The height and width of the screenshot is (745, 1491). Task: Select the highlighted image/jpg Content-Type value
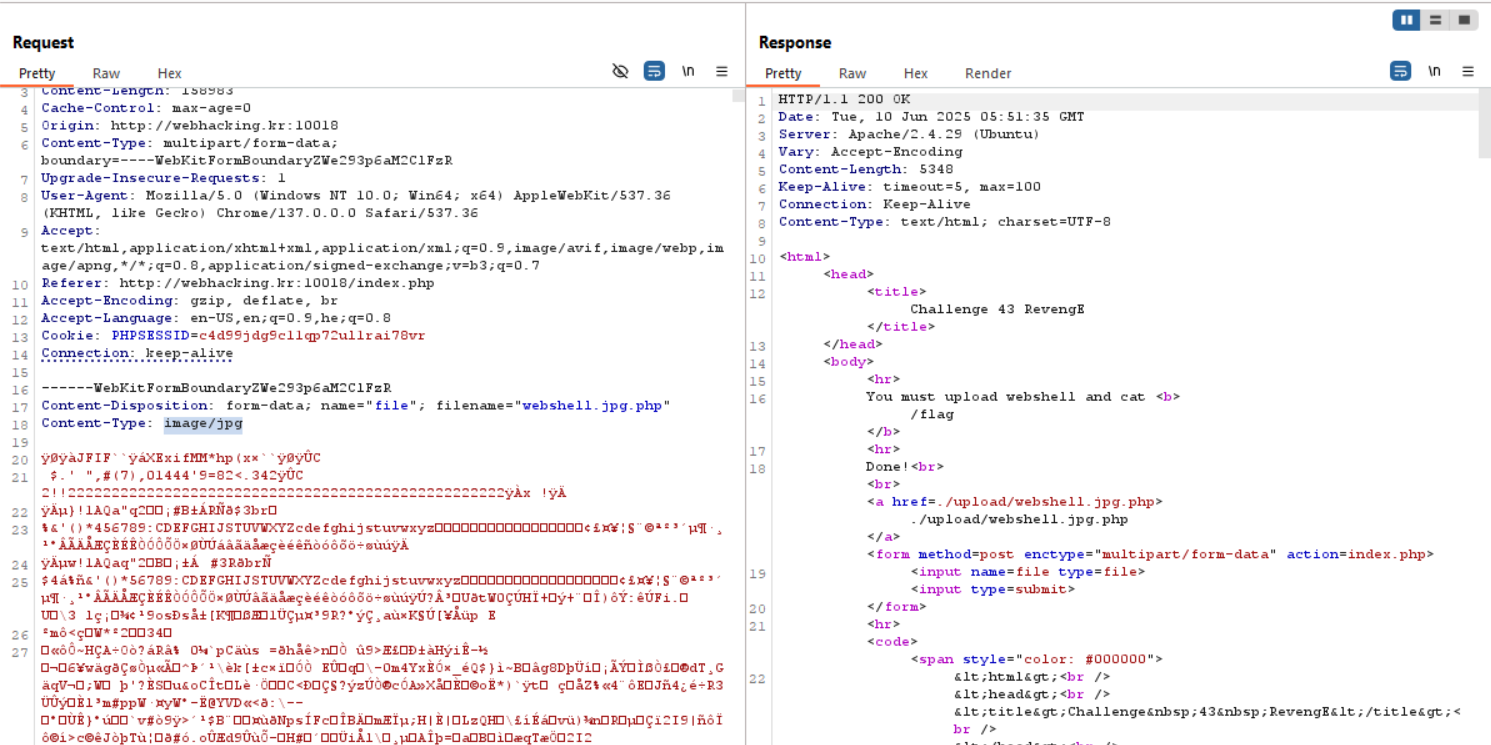pos(203,424)
